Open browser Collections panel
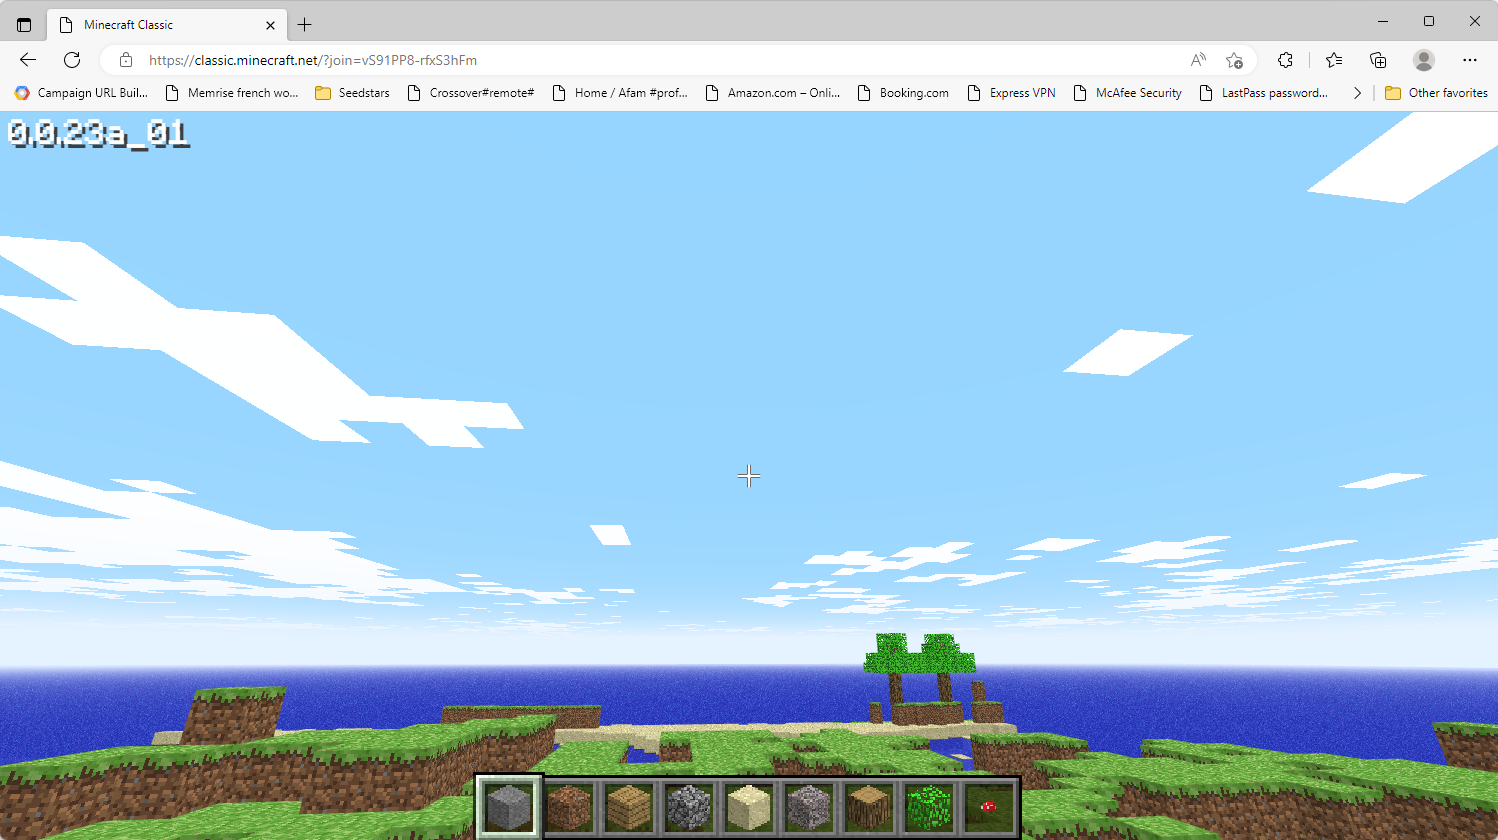This screenshot has width=1498, height=840. [1378, 60]
